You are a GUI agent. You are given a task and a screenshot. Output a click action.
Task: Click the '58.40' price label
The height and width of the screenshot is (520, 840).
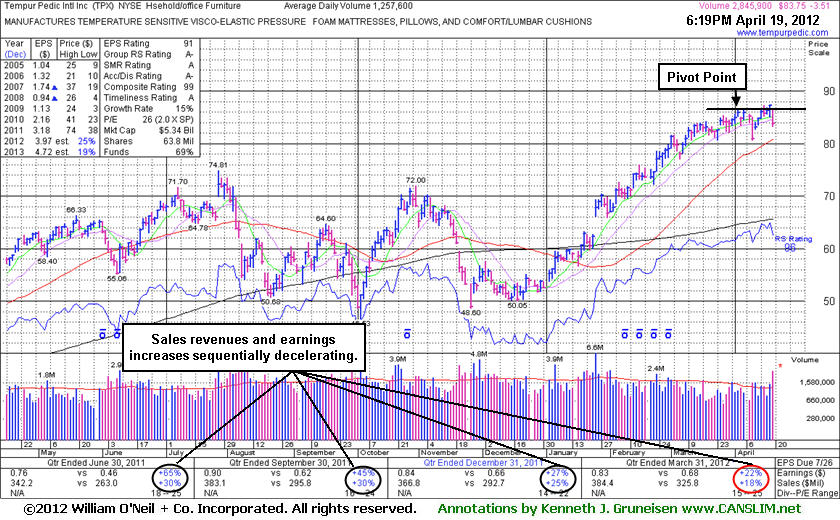click(47, 261)
